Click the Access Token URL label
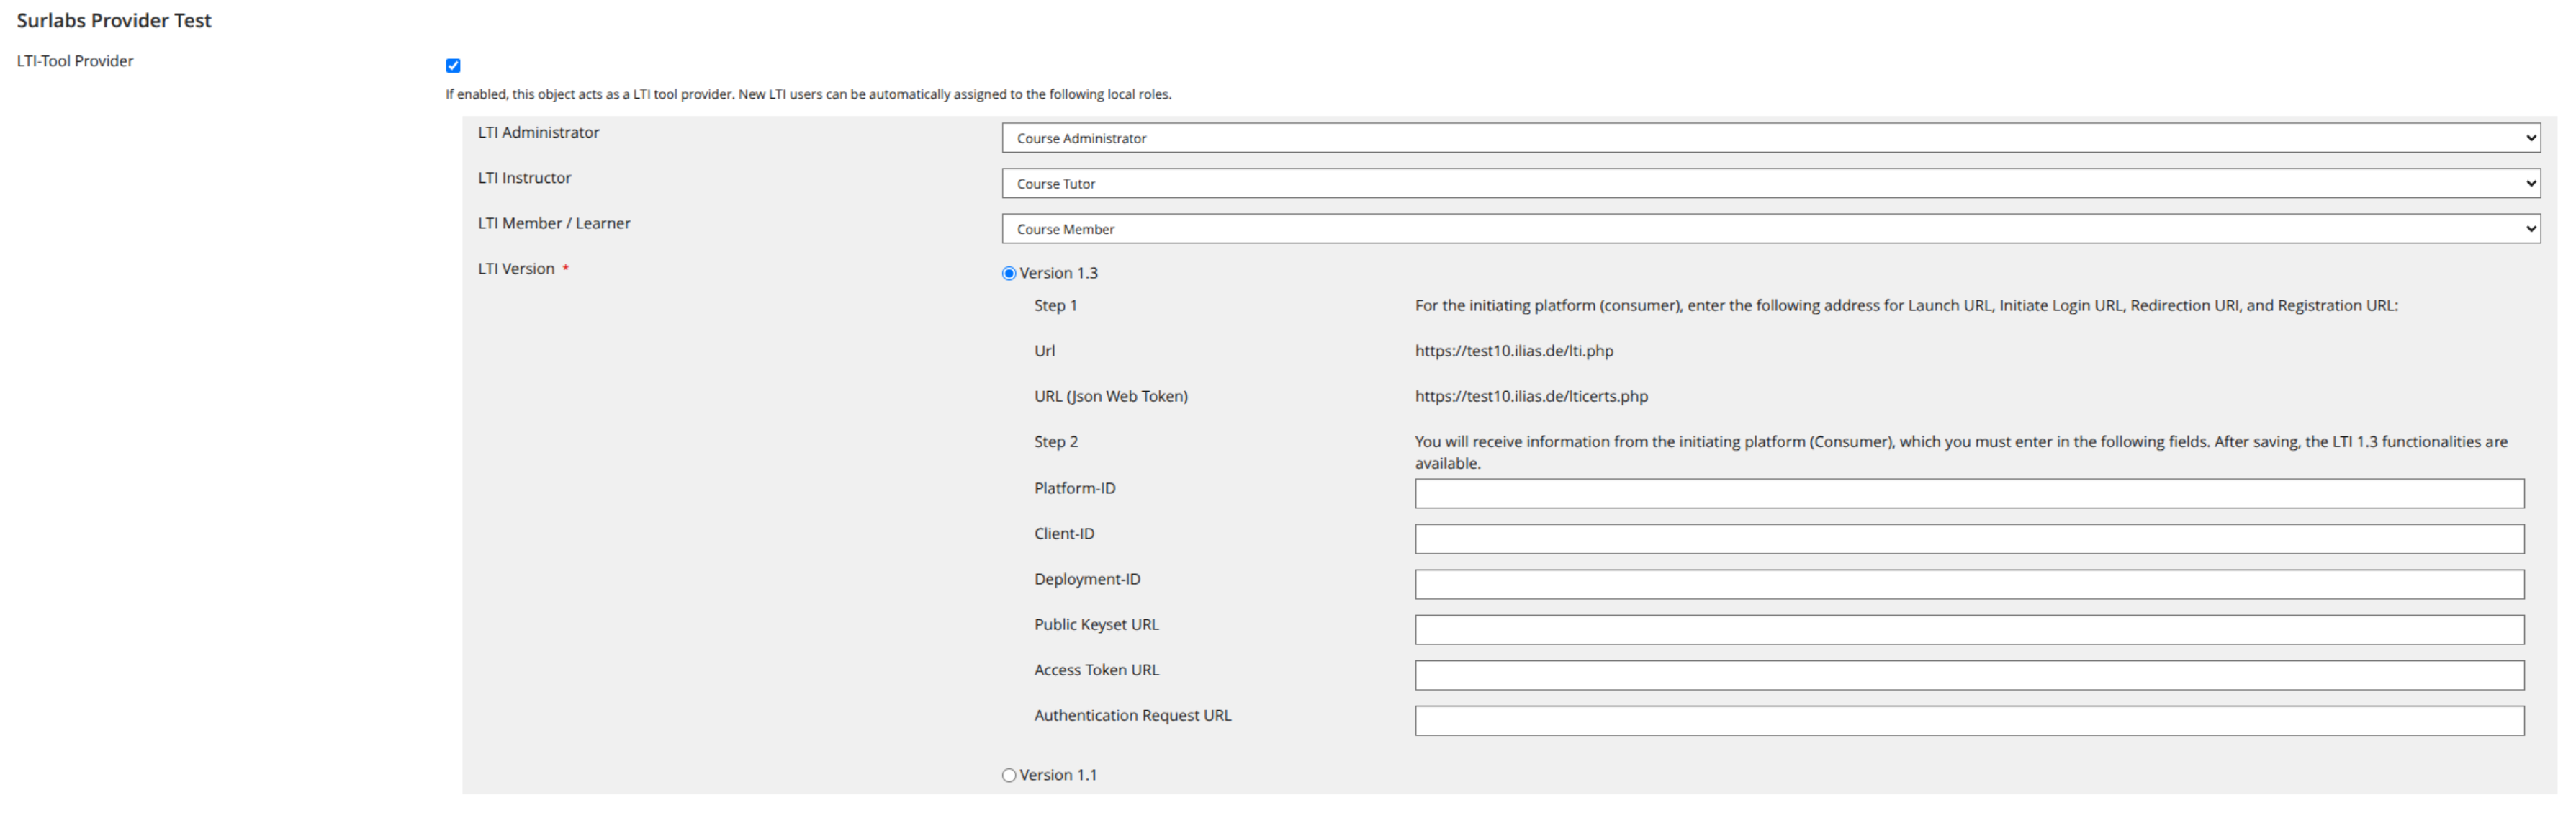Screen dimensions: 2576x813 coord(1096,670)
